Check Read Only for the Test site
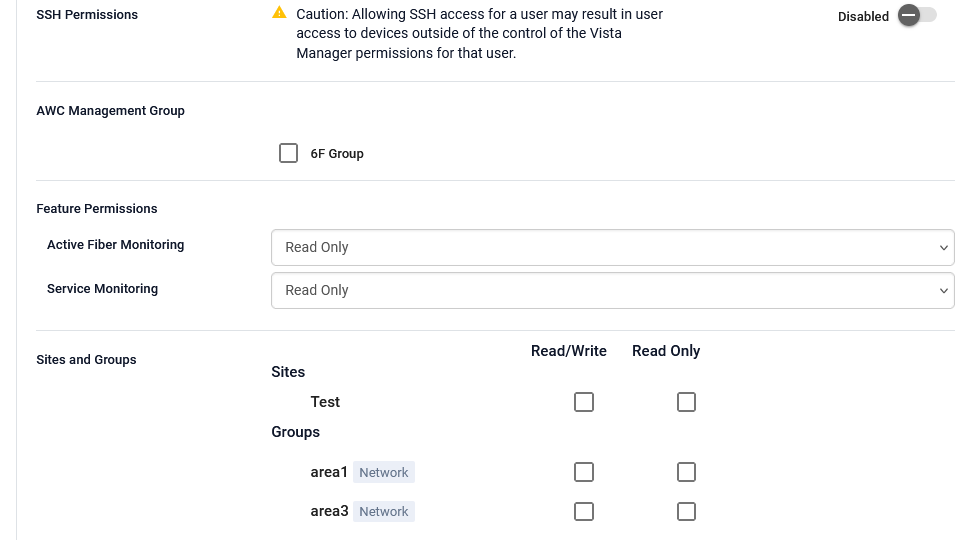Screen dimensions: 959x540 (x=686, y=402)
